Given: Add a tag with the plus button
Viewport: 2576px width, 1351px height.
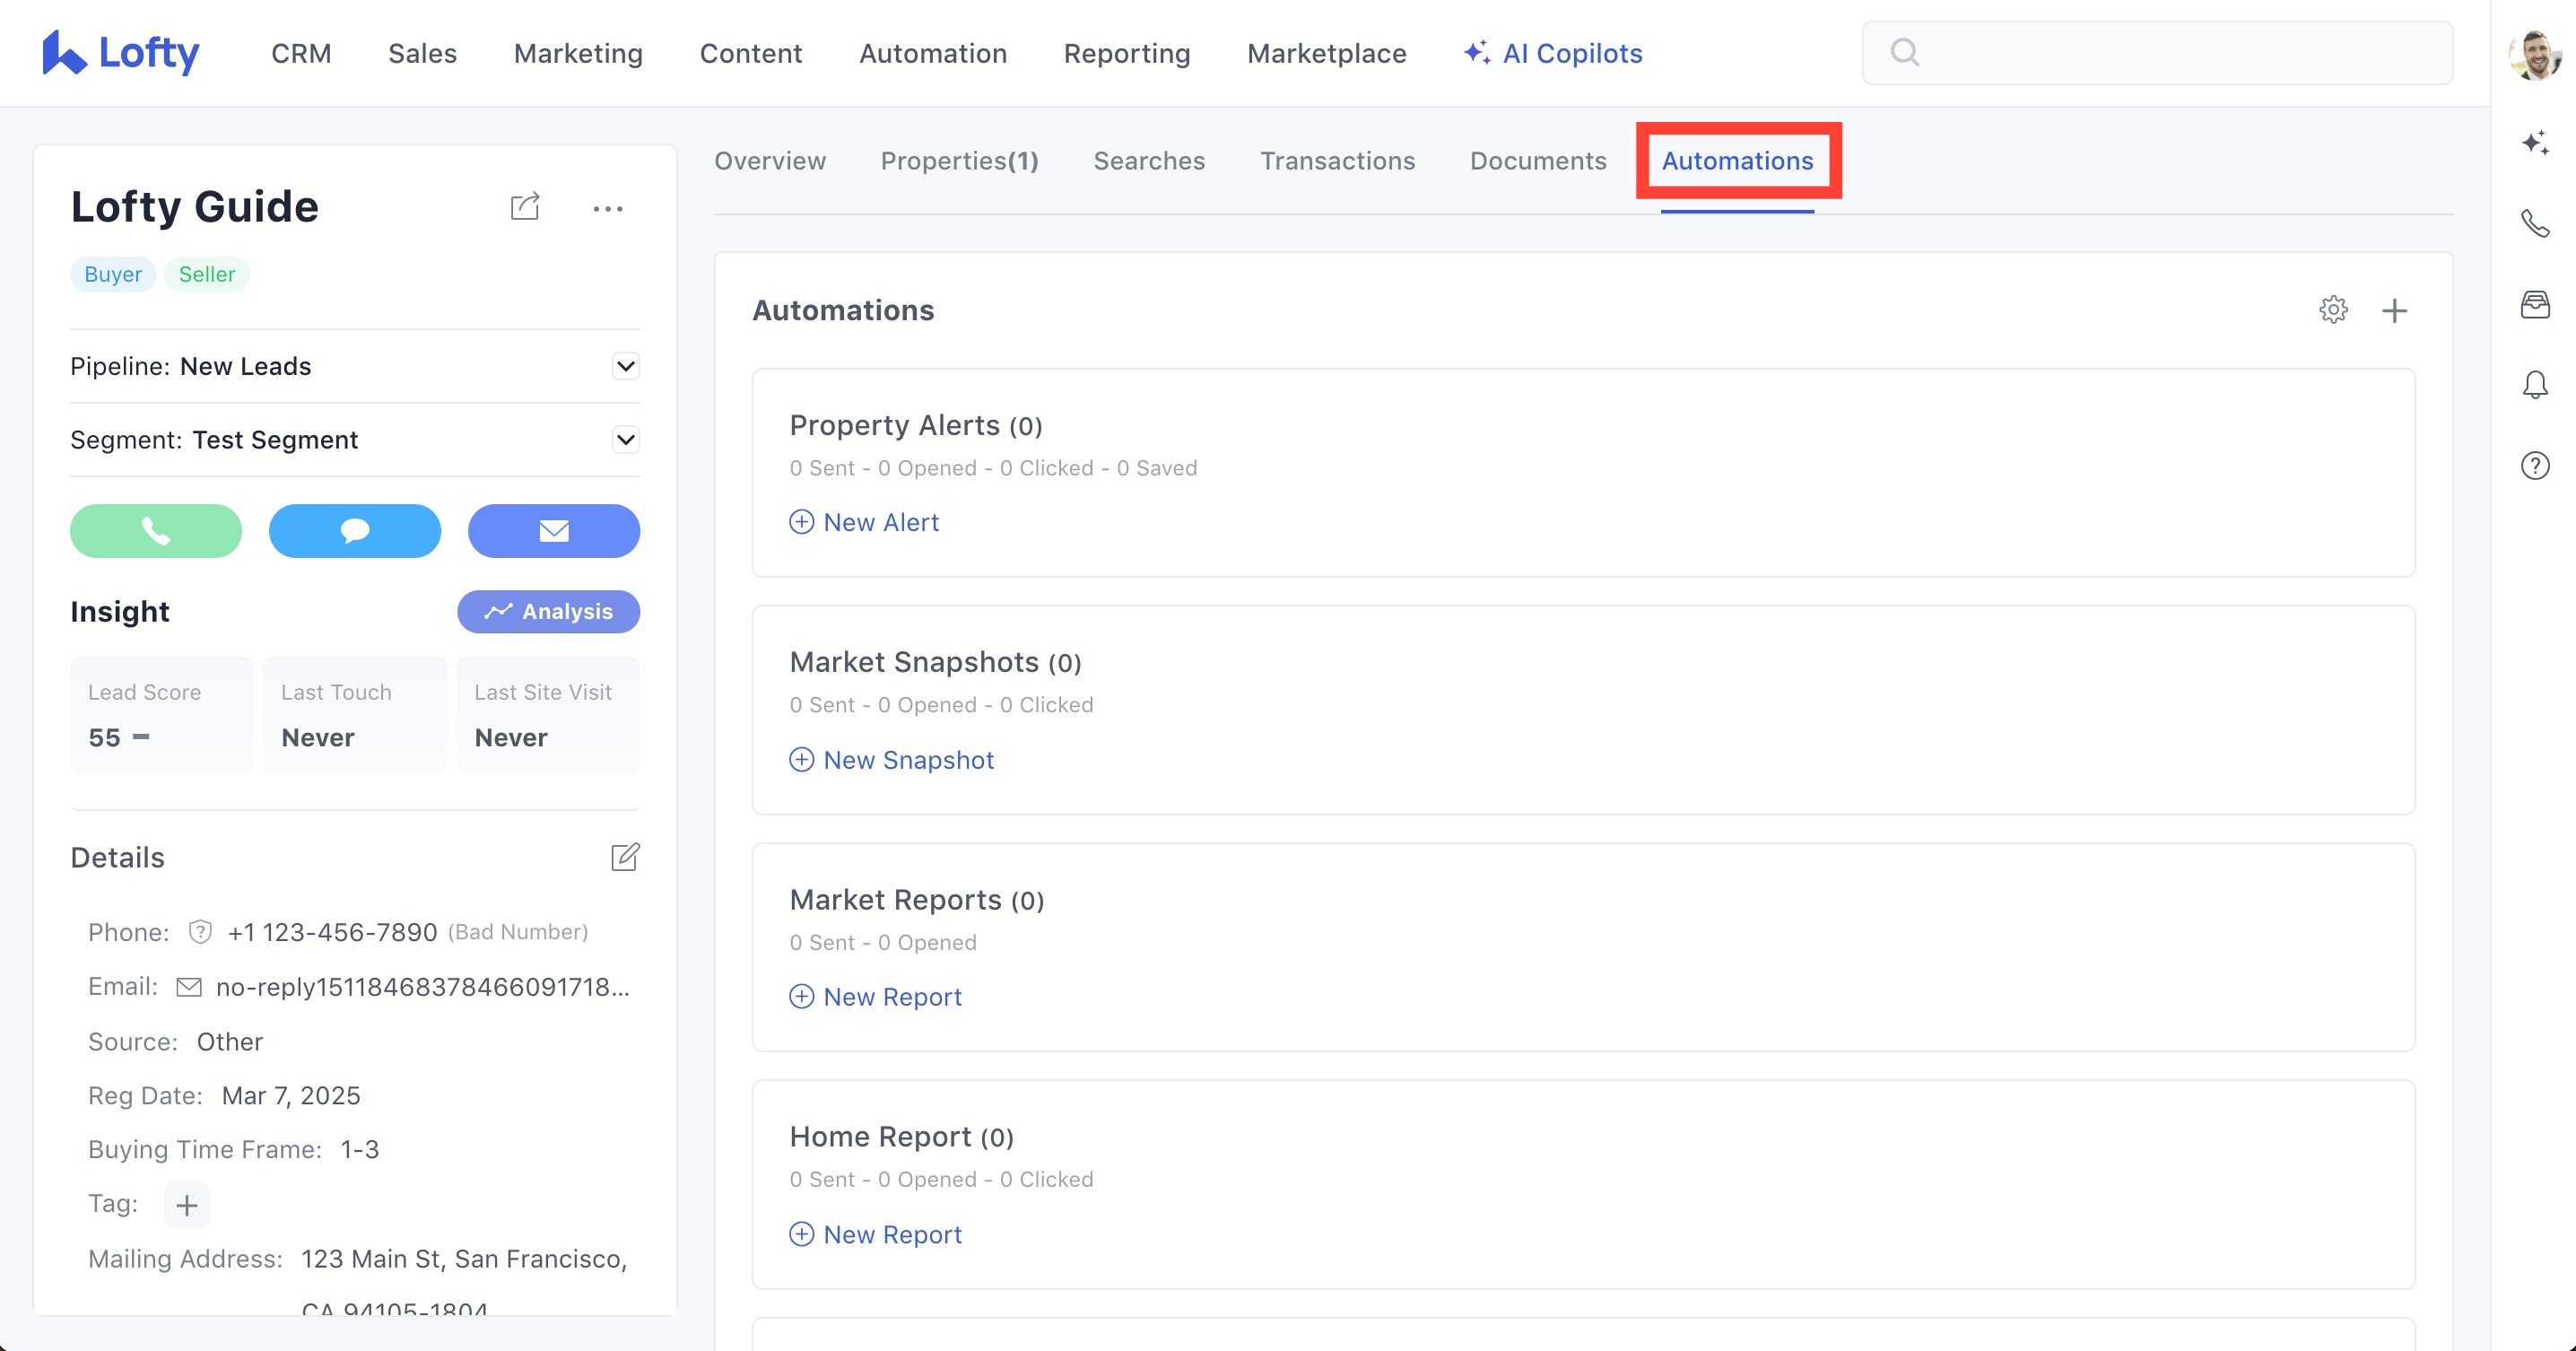Looking at the screenshot, I should (187, 1205).
